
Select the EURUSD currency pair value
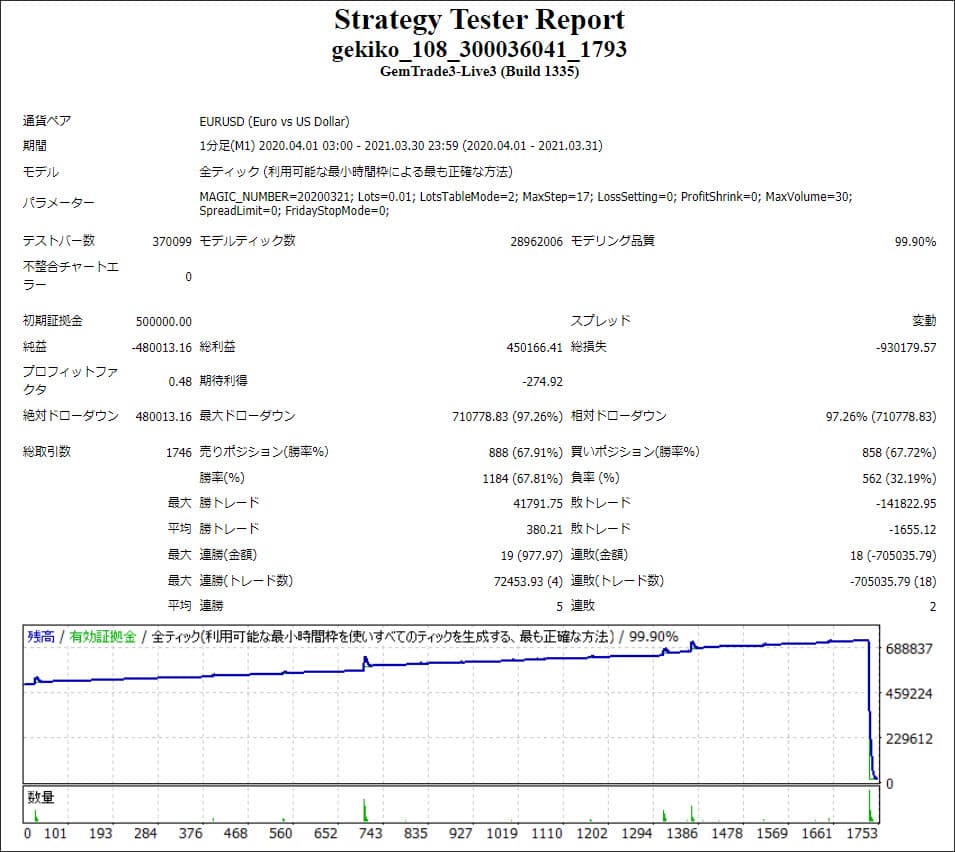coord(274,121)
